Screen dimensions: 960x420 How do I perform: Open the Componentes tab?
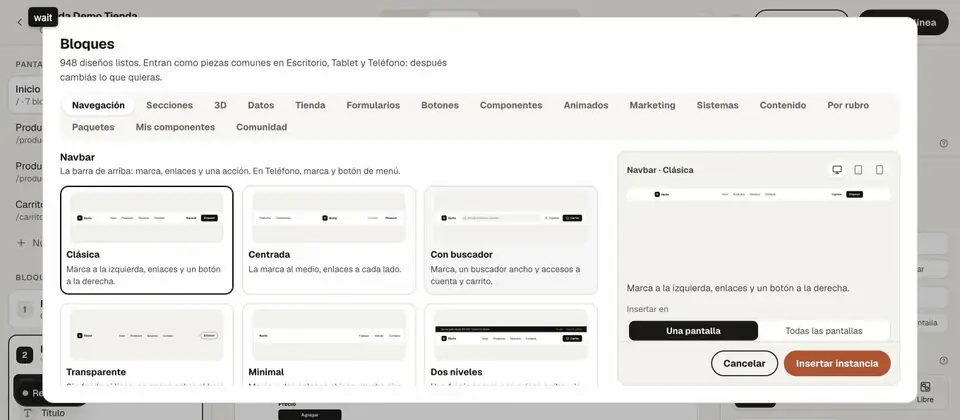tap(511, 105)
